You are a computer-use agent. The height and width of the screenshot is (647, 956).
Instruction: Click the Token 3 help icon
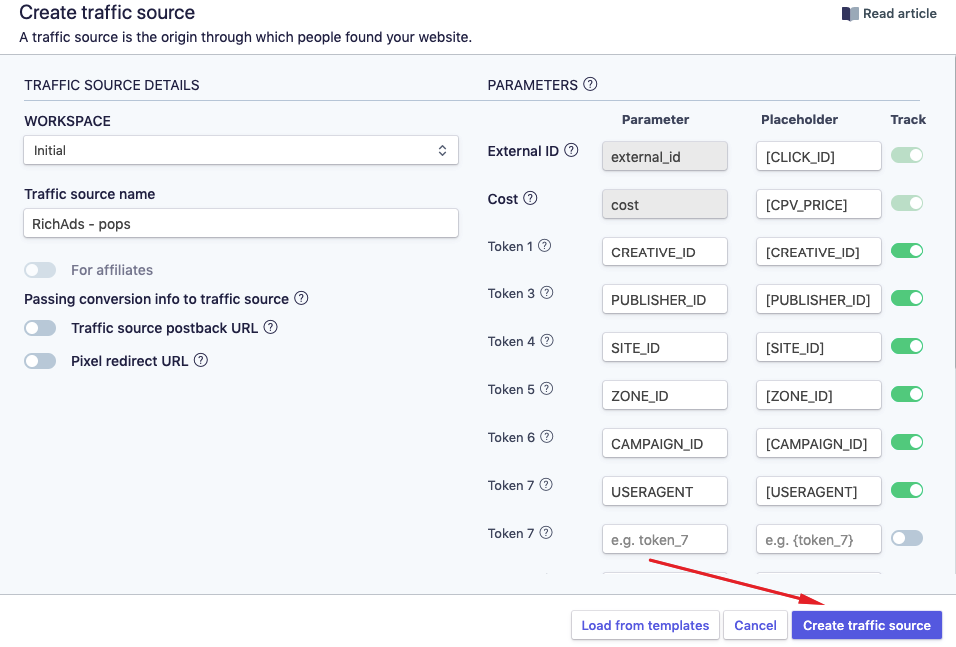pyautogui.click(x=546, y=294)
